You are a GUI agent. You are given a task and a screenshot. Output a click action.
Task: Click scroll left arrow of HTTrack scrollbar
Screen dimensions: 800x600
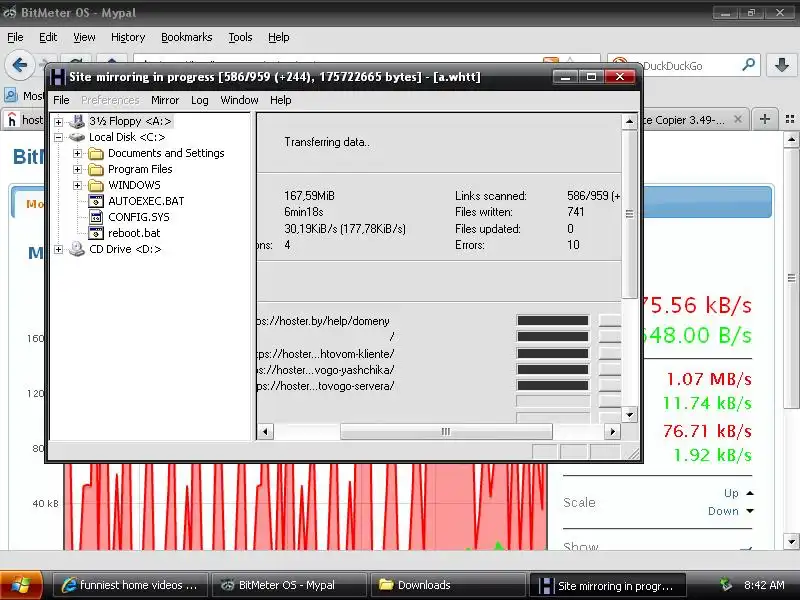coord(265,432)
